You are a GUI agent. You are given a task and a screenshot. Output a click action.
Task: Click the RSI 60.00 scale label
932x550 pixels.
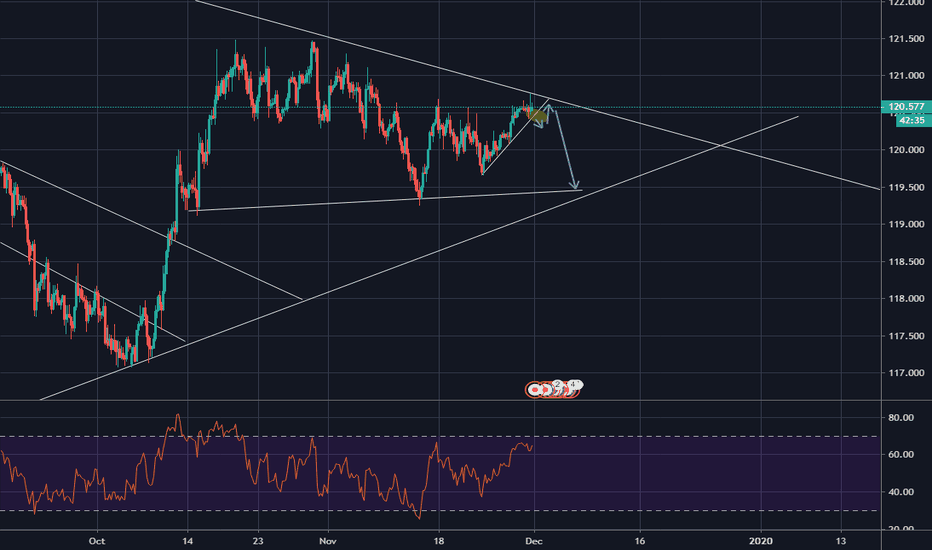900,454
